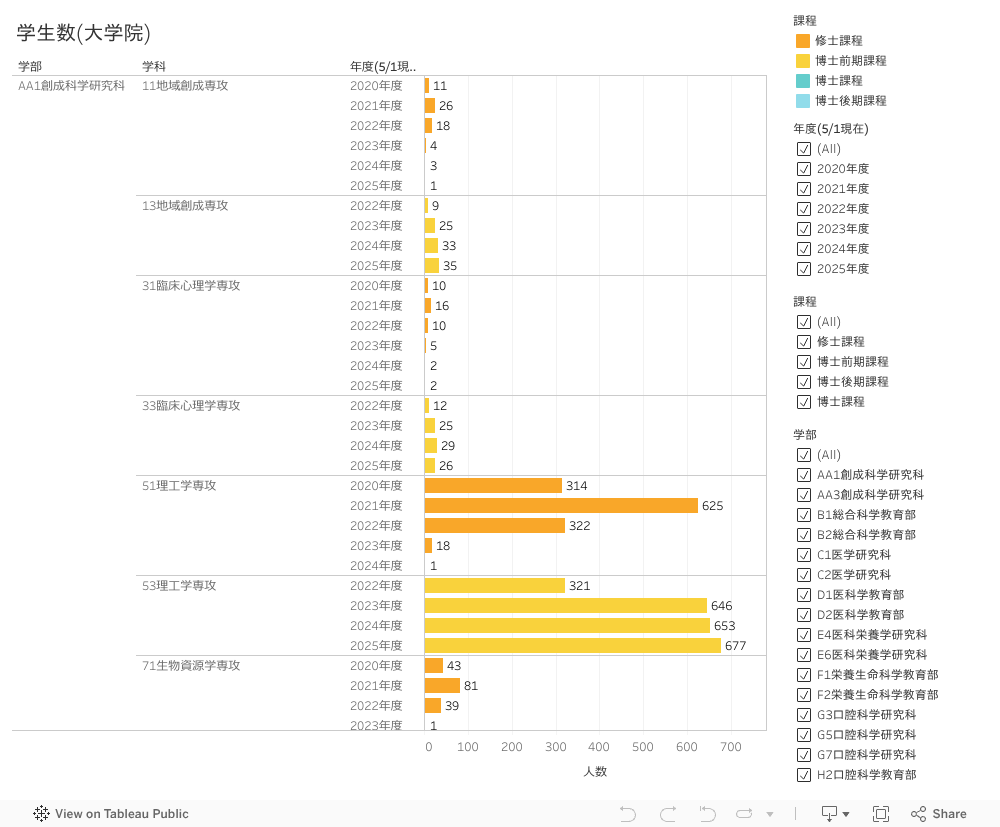
Task: Click the Tableau logo icon
Action: click(42, 814)
